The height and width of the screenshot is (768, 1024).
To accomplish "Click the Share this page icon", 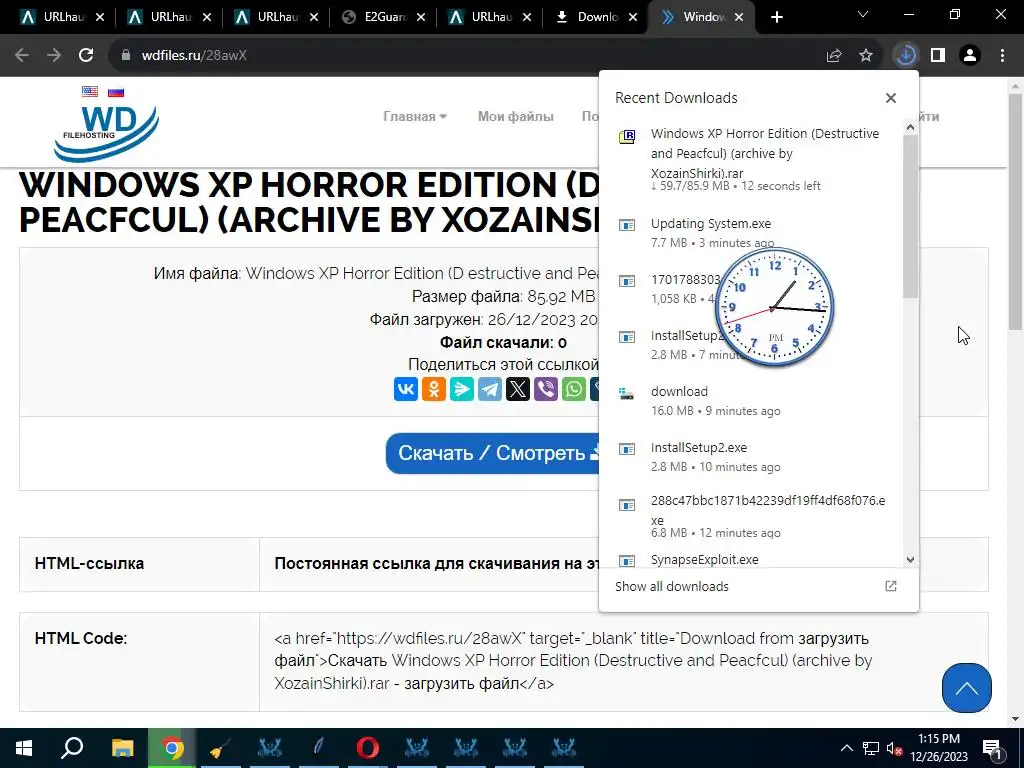I will click(x=834, y=56).
